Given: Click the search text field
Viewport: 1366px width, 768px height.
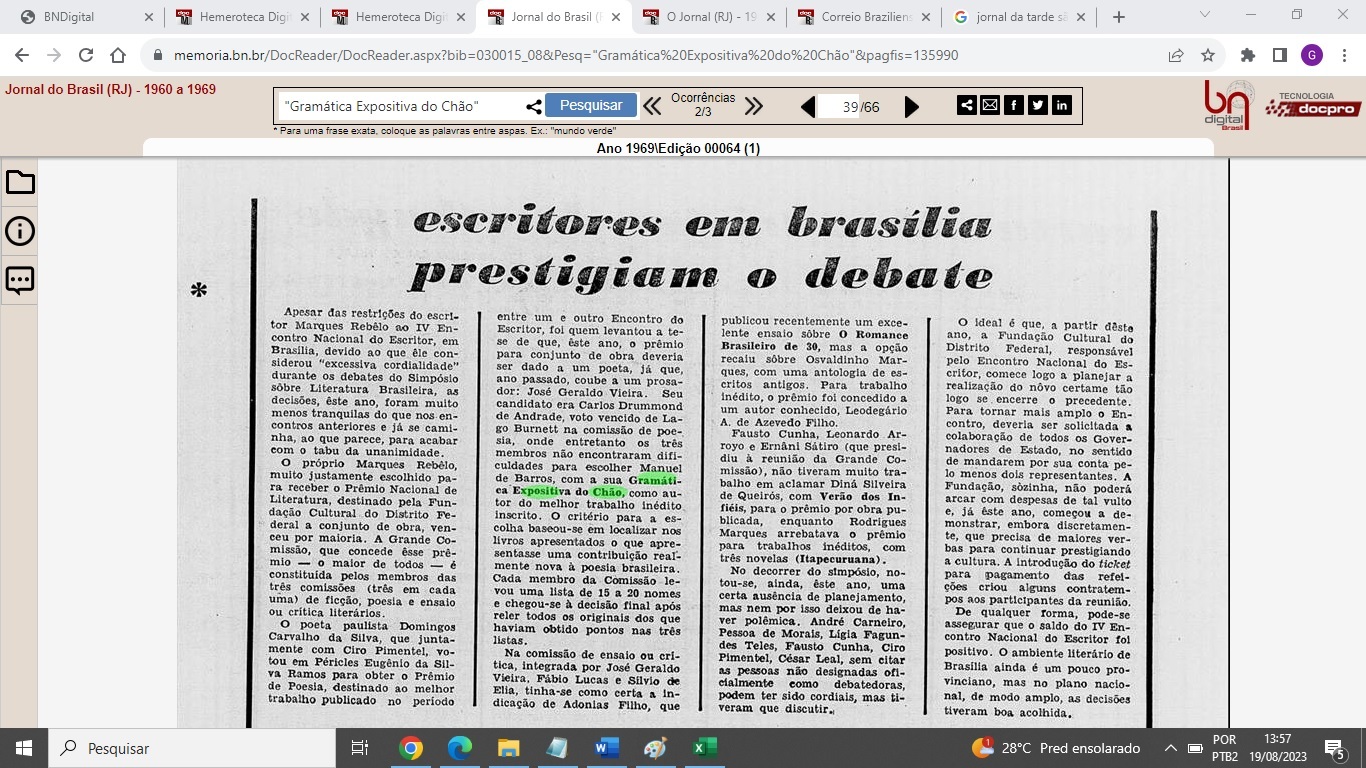Looking at the screenshot, I should coord(400,106).
